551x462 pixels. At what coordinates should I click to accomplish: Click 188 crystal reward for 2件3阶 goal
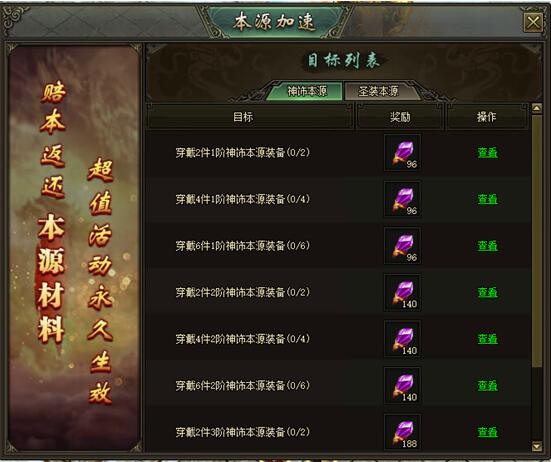tap(402, 432)
